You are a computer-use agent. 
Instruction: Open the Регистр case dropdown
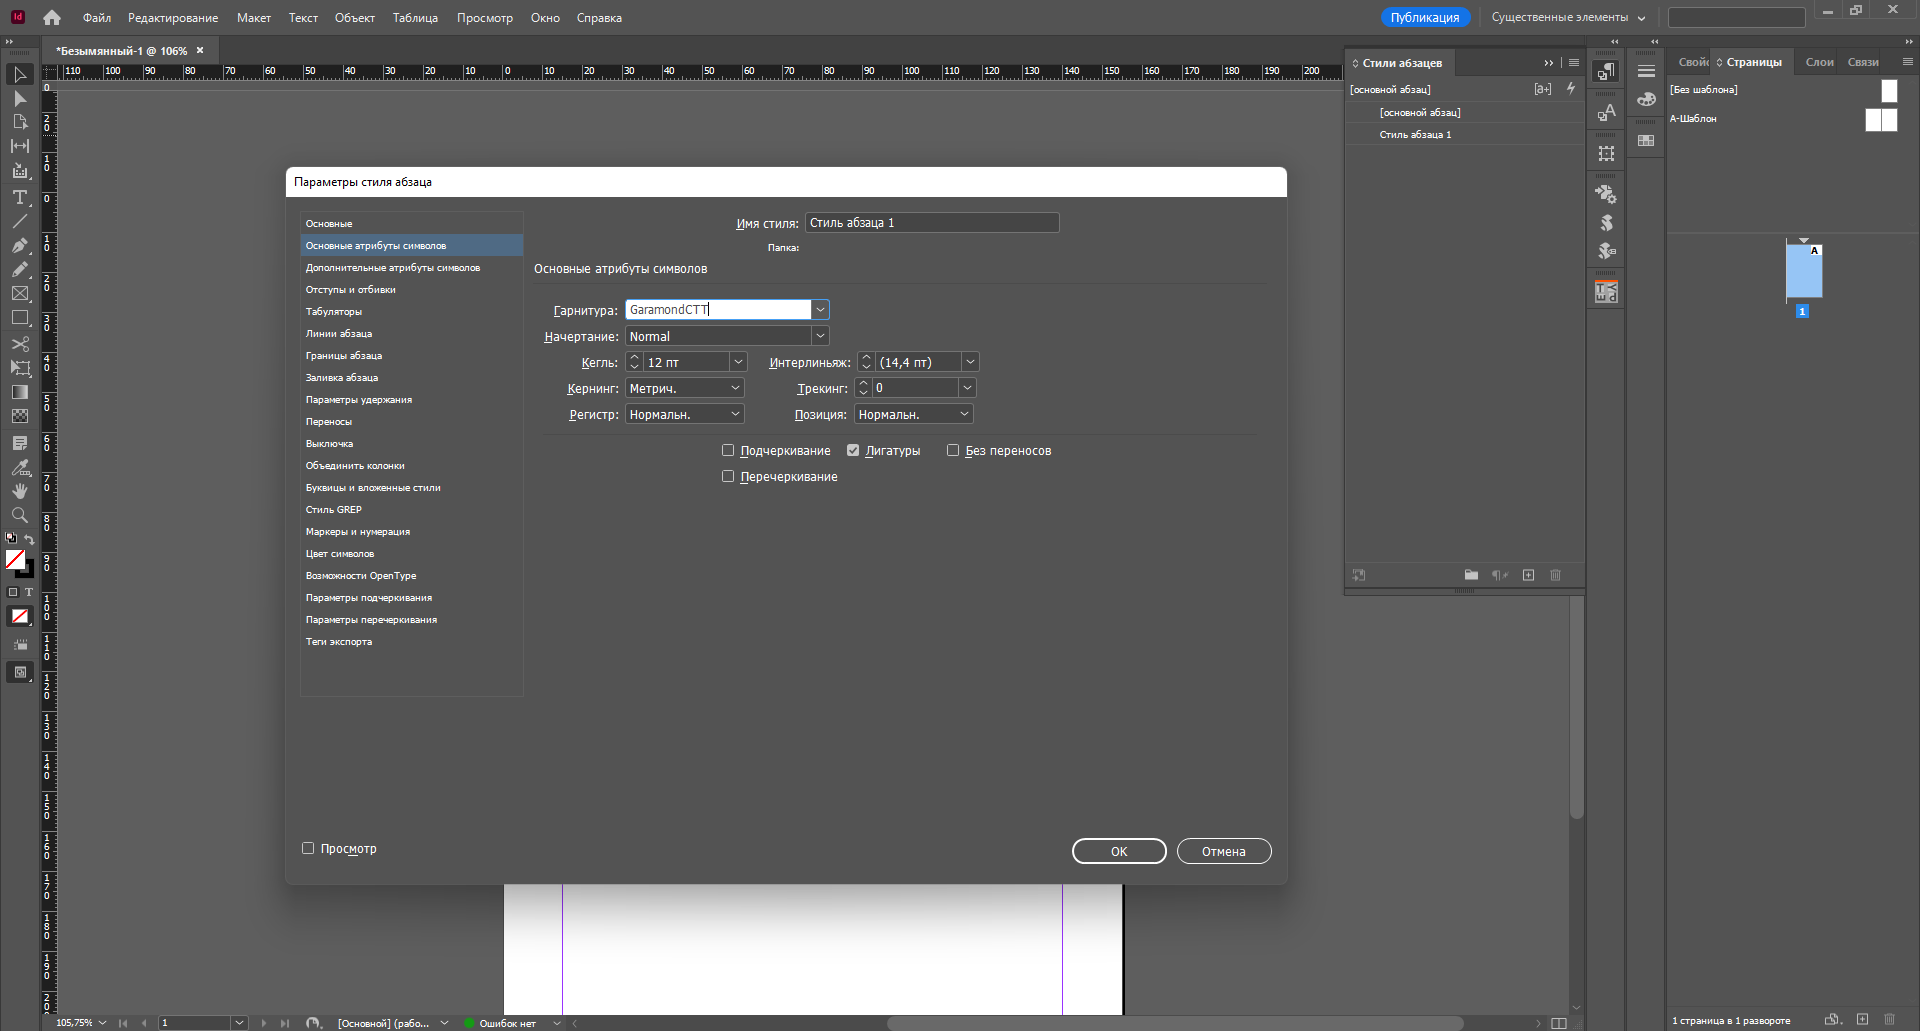735,414
